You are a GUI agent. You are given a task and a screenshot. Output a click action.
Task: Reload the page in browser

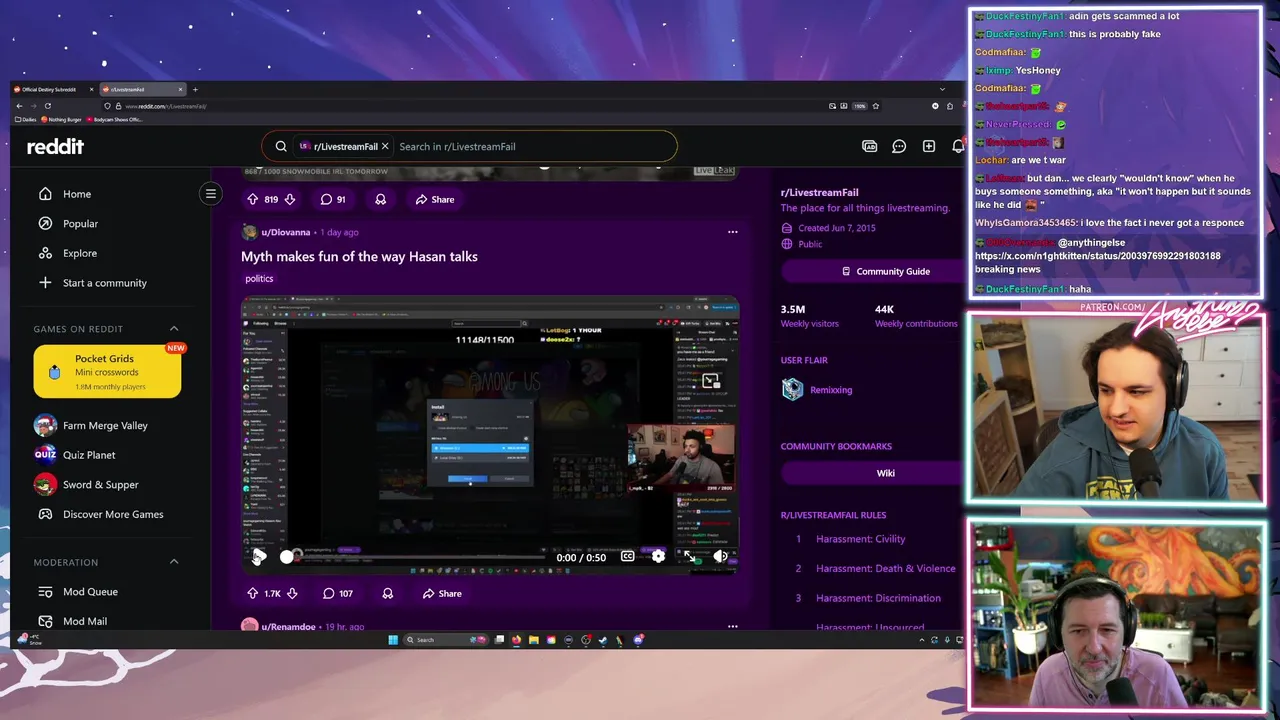(47, 106)
